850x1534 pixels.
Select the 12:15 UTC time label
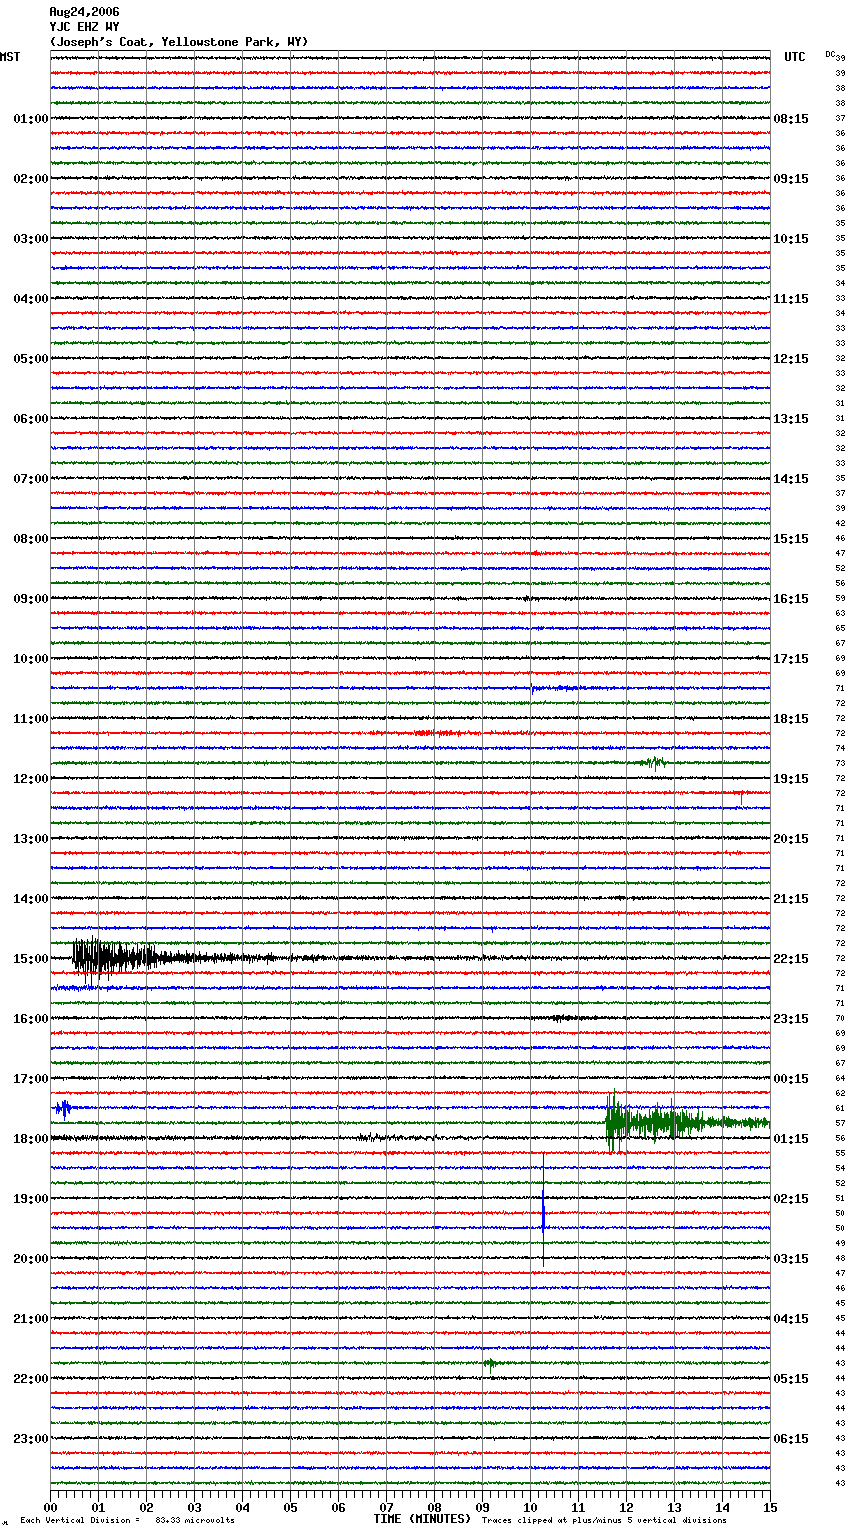click(791, 359)
